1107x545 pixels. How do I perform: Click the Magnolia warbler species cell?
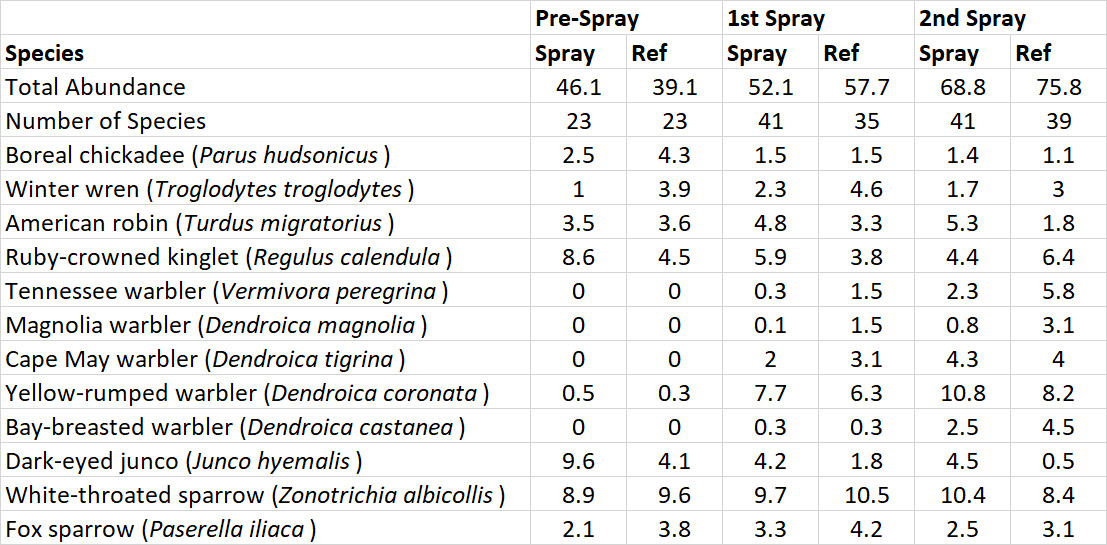216,325
